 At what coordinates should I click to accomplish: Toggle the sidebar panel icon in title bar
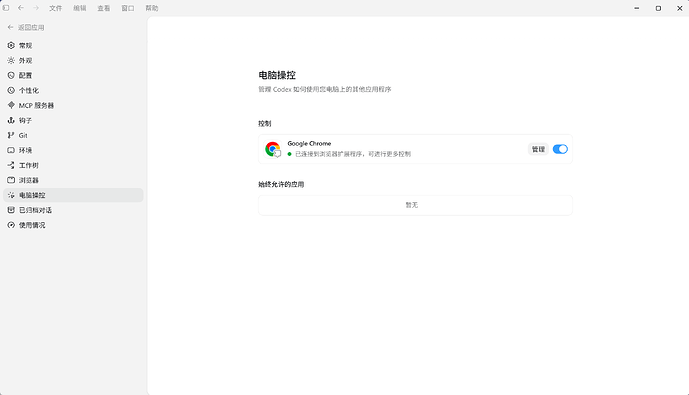[x=6, y=8]
